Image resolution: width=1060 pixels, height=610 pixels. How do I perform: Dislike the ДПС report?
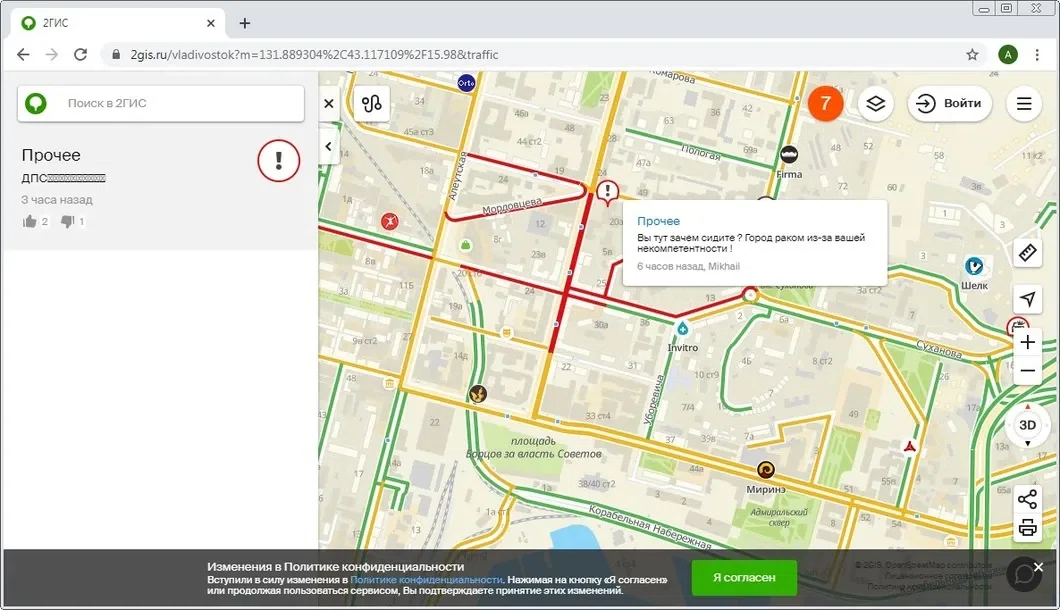click(x=68, y=222)
